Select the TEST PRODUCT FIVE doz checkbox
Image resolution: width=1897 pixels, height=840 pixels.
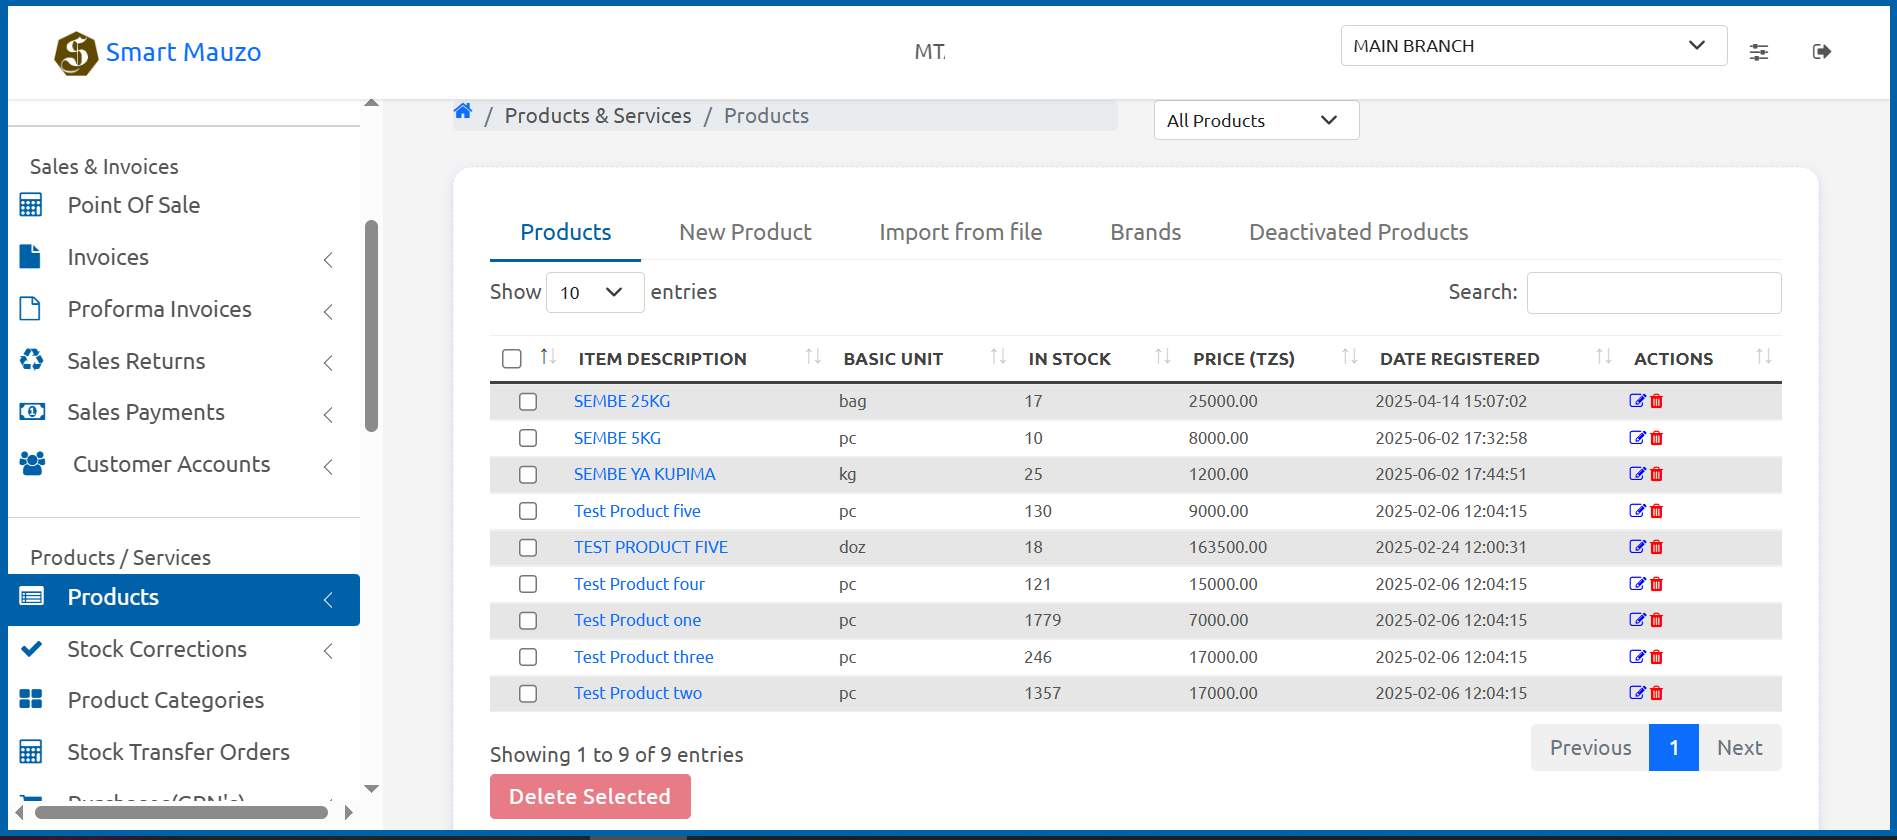(528, 548)
